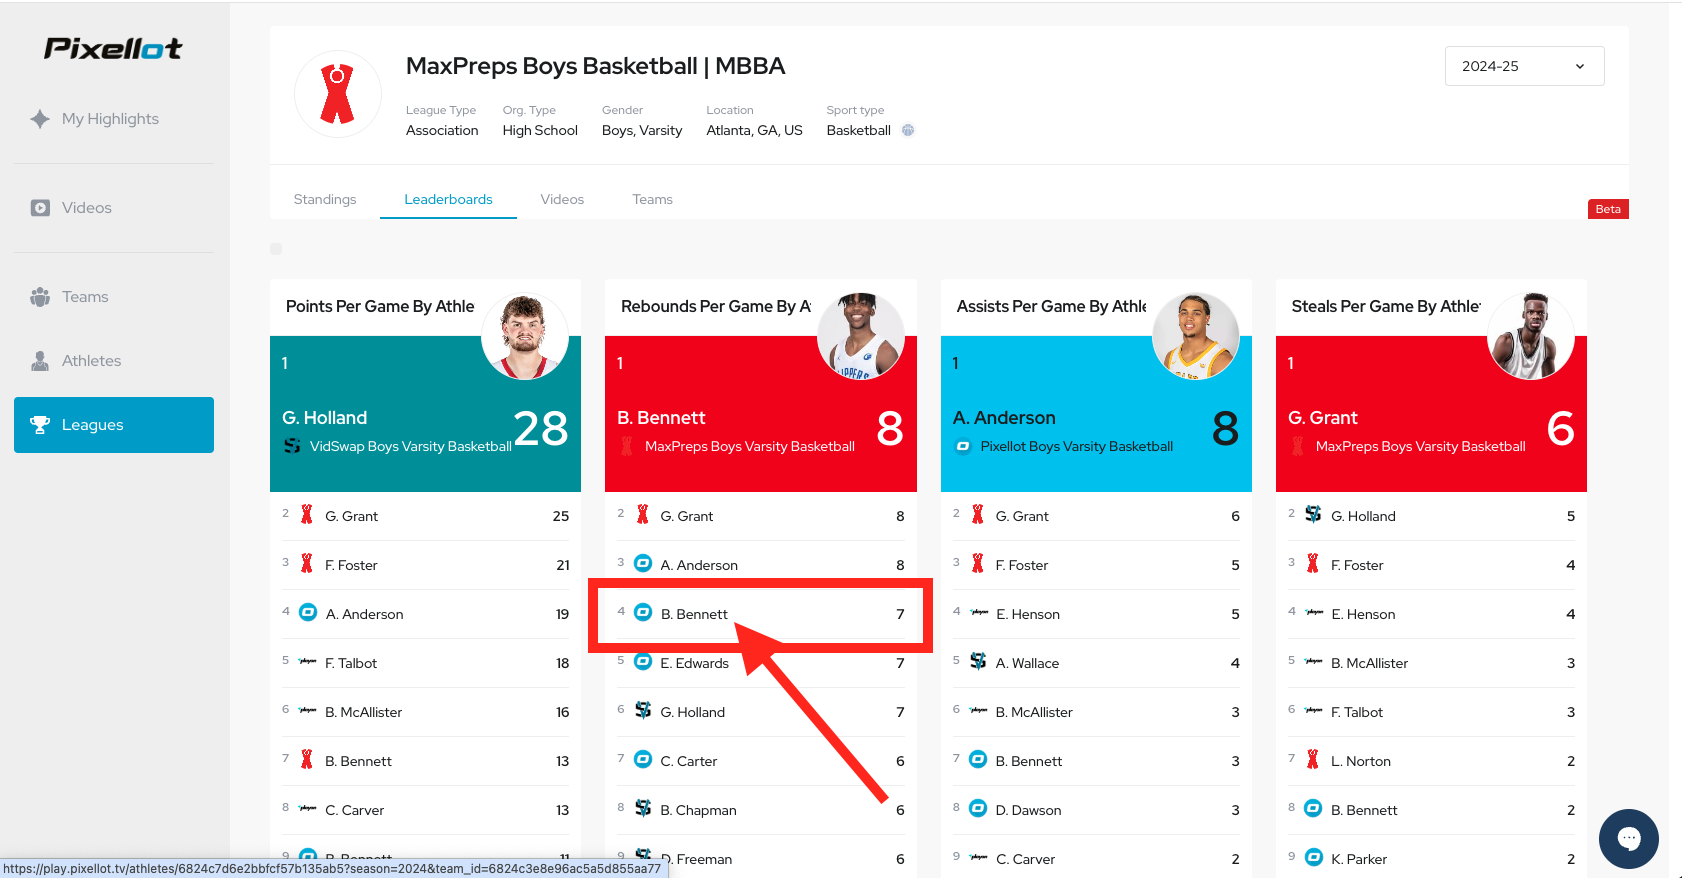Open G. Grant in Steals leader card

(x=1323, y=418)
